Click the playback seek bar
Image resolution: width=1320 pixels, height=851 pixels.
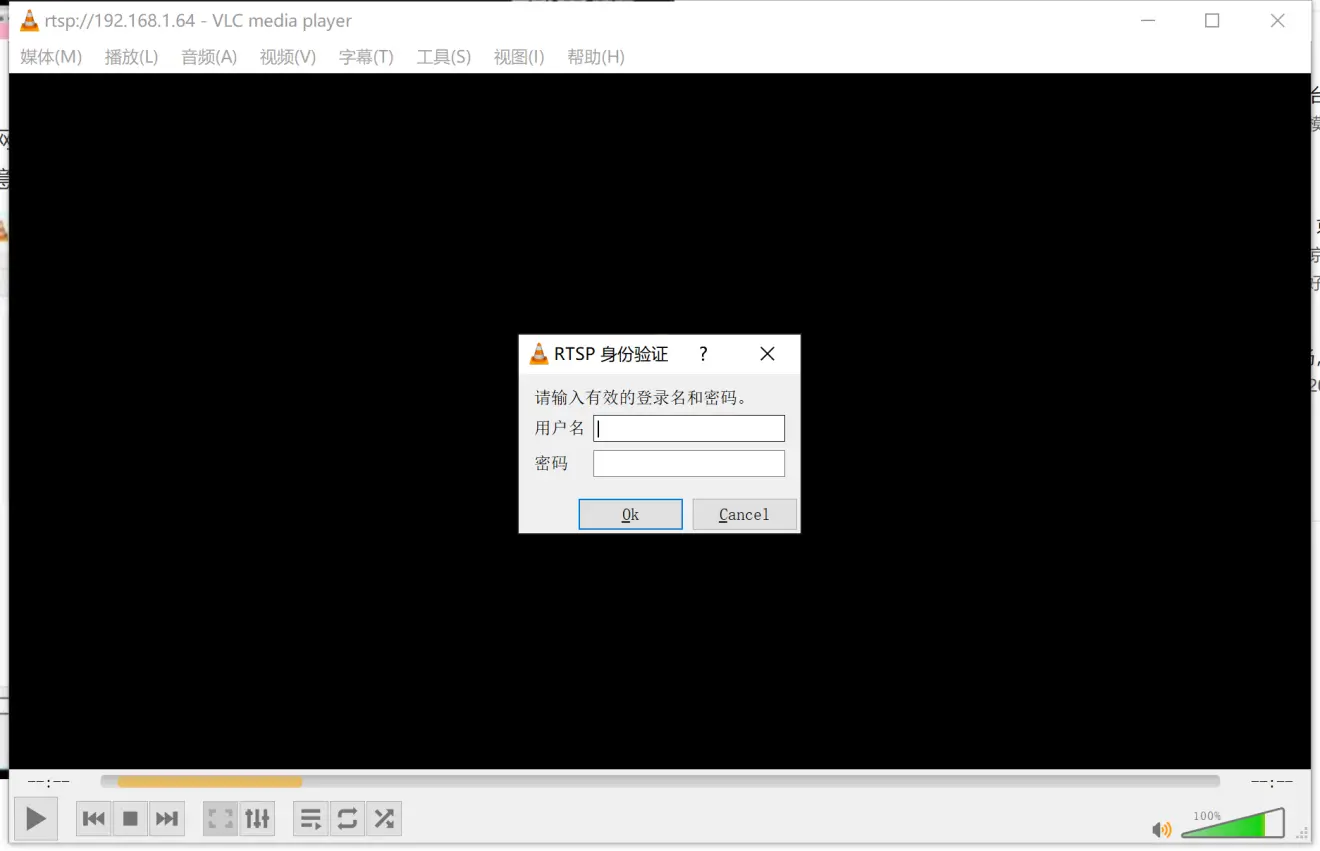tap(660, 781)
